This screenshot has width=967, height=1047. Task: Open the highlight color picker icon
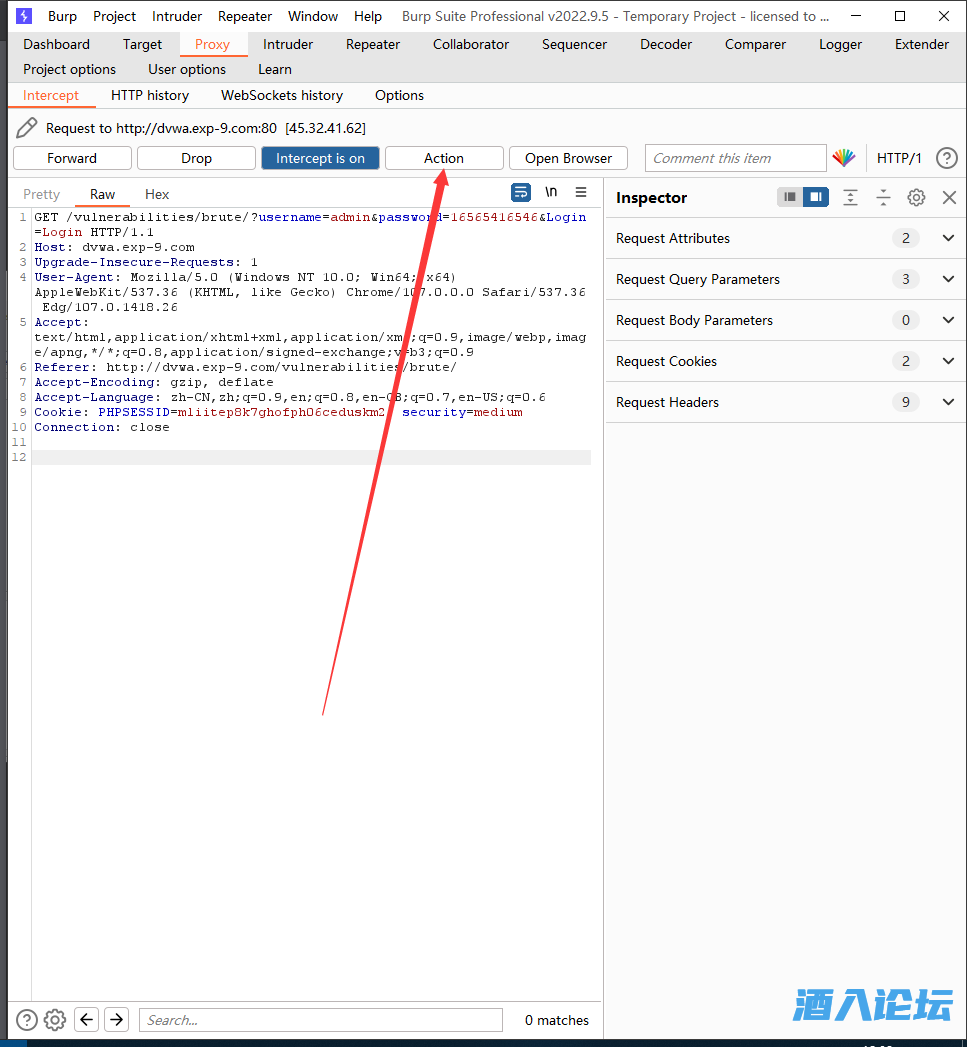pos(844,158)
